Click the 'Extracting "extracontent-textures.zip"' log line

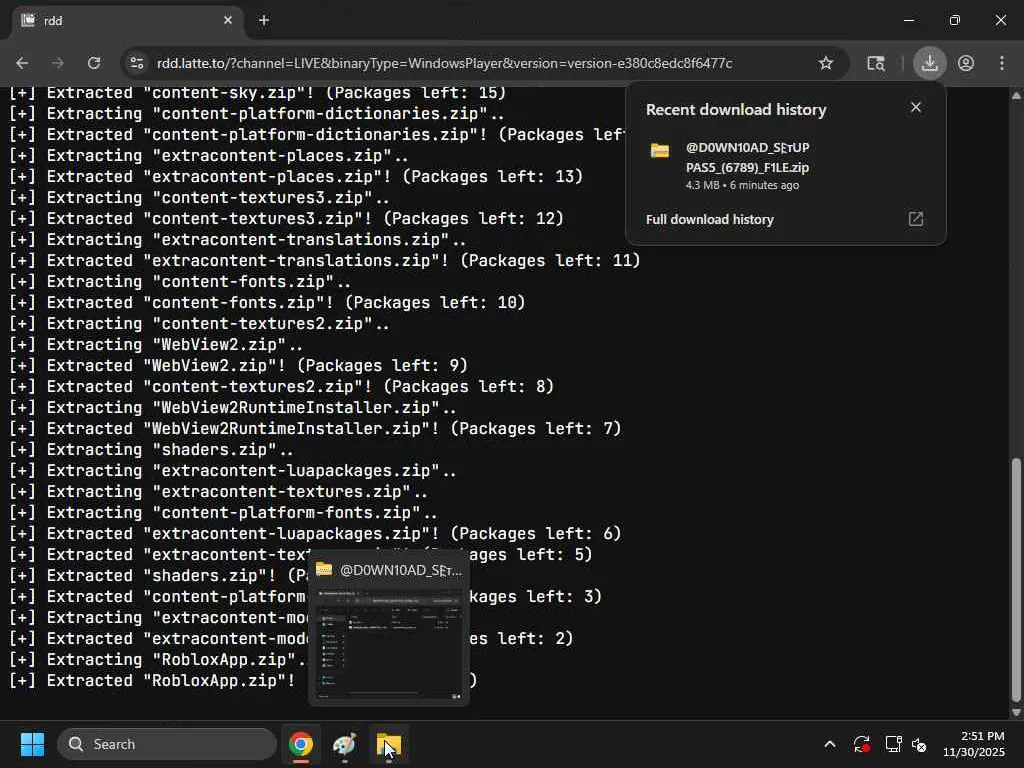[218, 492]
